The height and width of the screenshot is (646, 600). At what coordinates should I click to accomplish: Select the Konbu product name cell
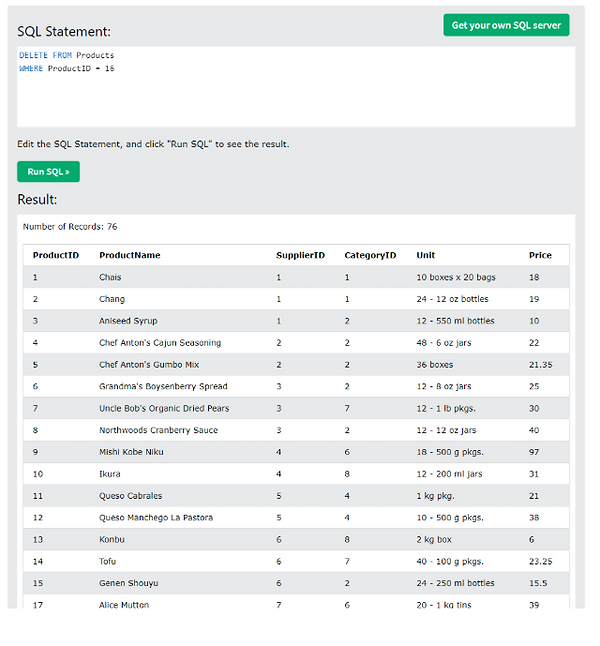(112, 539)
